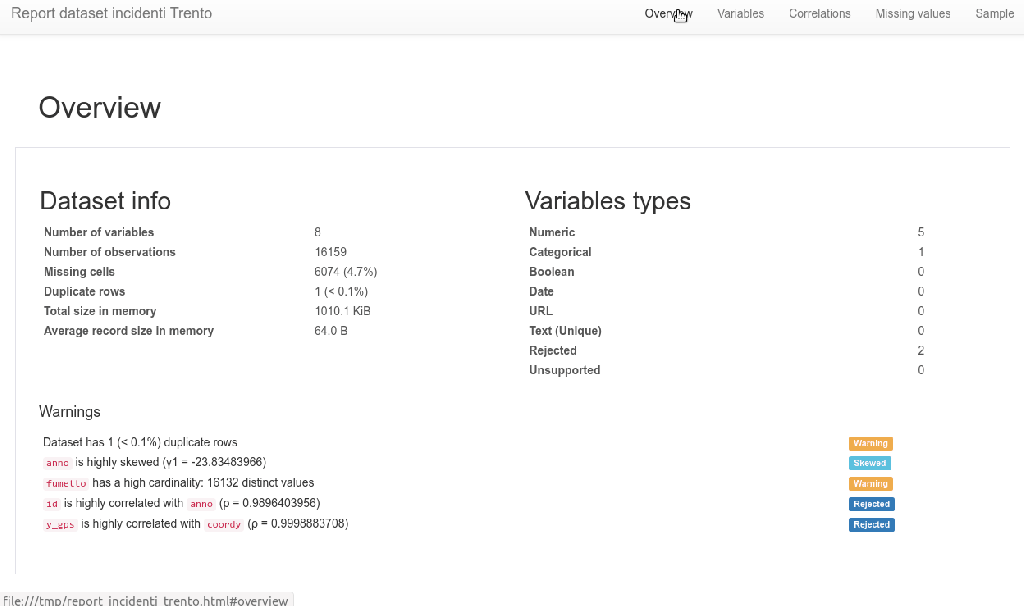Click the '64.0 B' value
The image size is (1024, 606).
[x=330, y=330]
